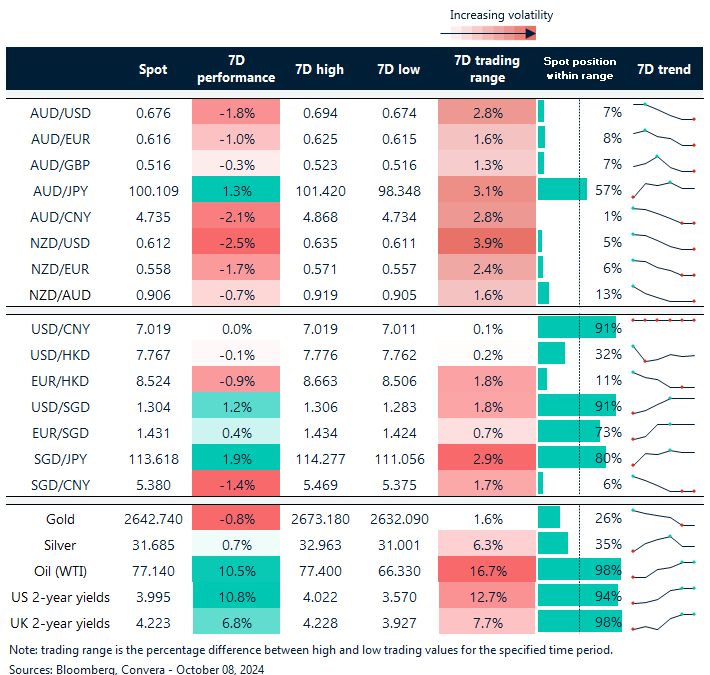The image size is (710, 675).
Task: Open the UK 2-year yields trend sparkline
Action: 664,622
